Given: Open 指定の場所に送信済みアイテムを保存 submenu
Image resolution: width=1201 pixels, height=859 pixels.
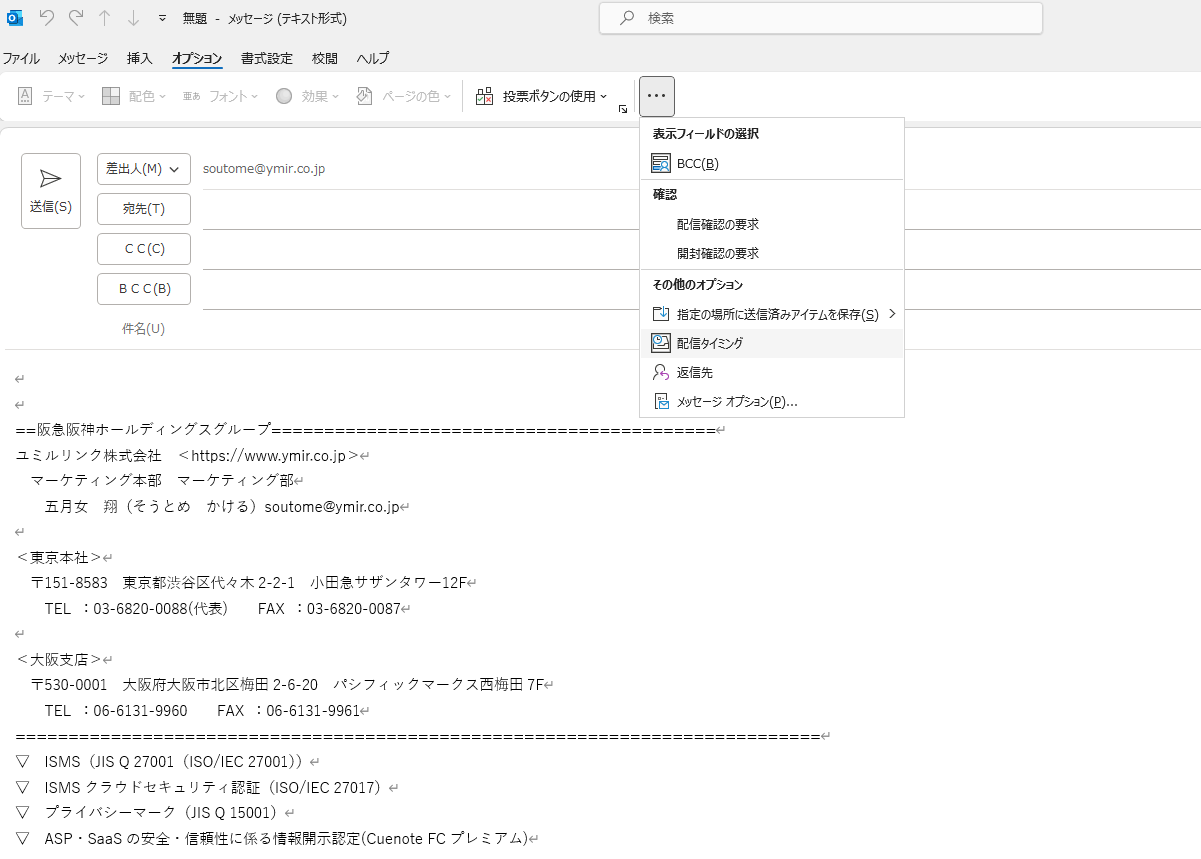Looking at the screenshot, I should coord(772,314).
